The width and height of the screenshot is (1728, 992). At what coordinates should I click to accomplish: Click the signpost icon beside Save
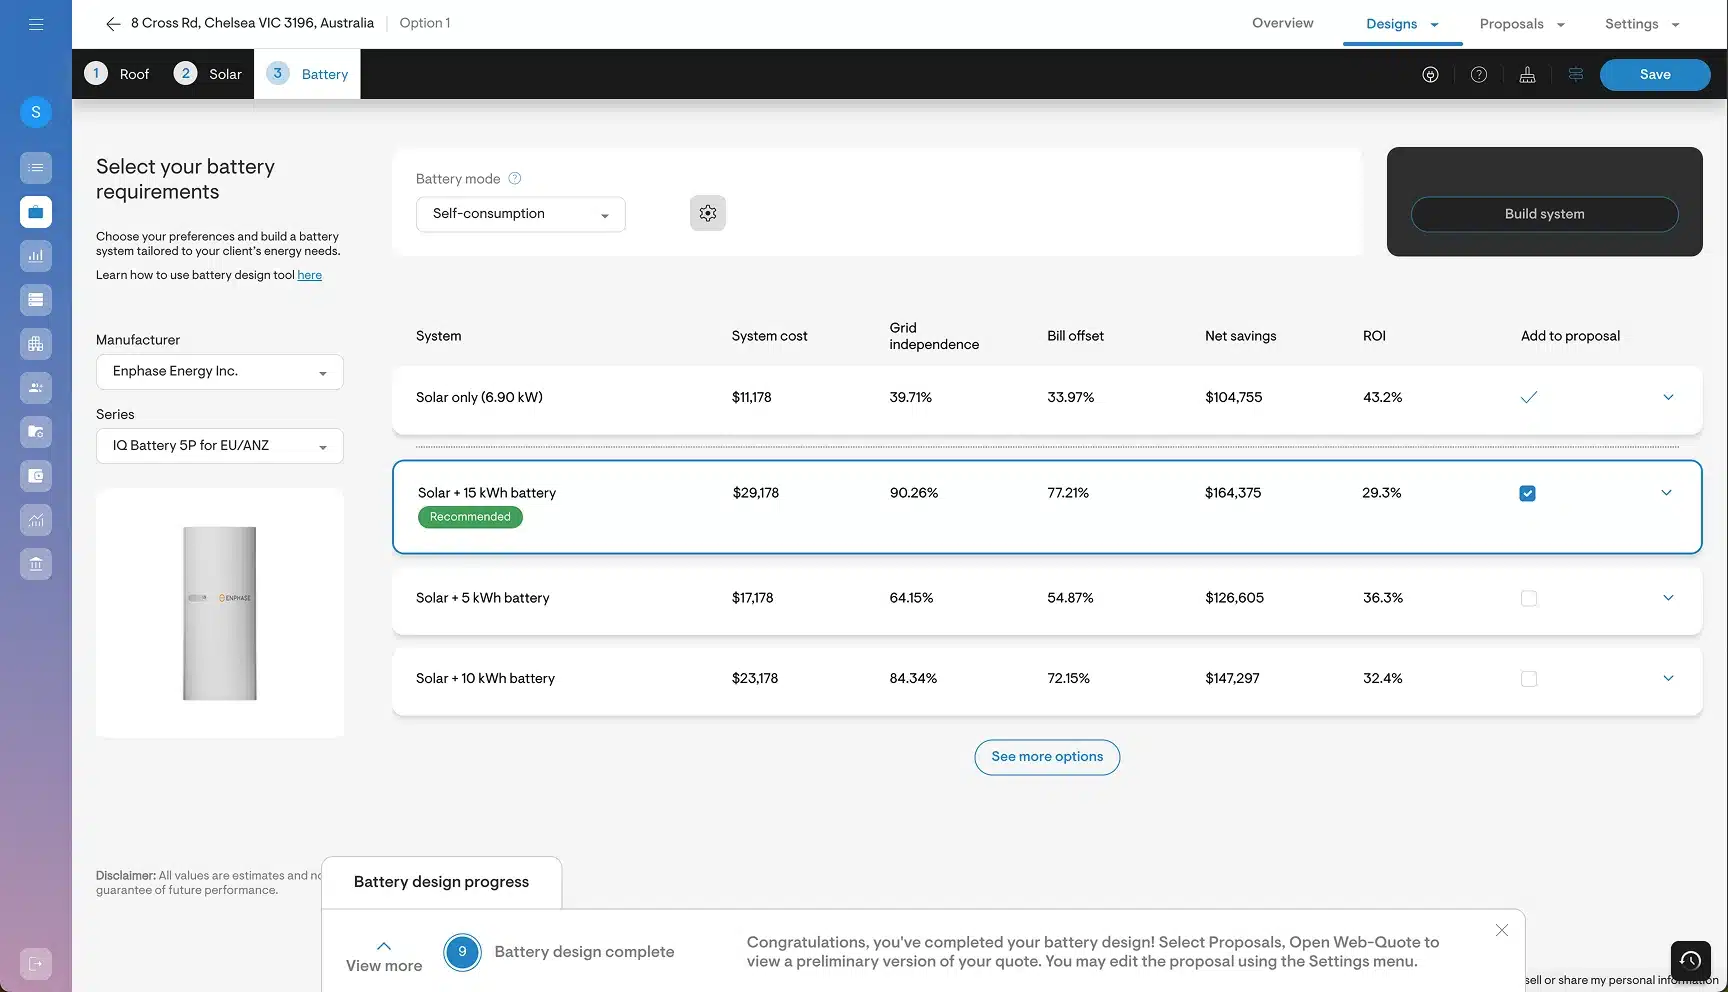pos(1575,75)
